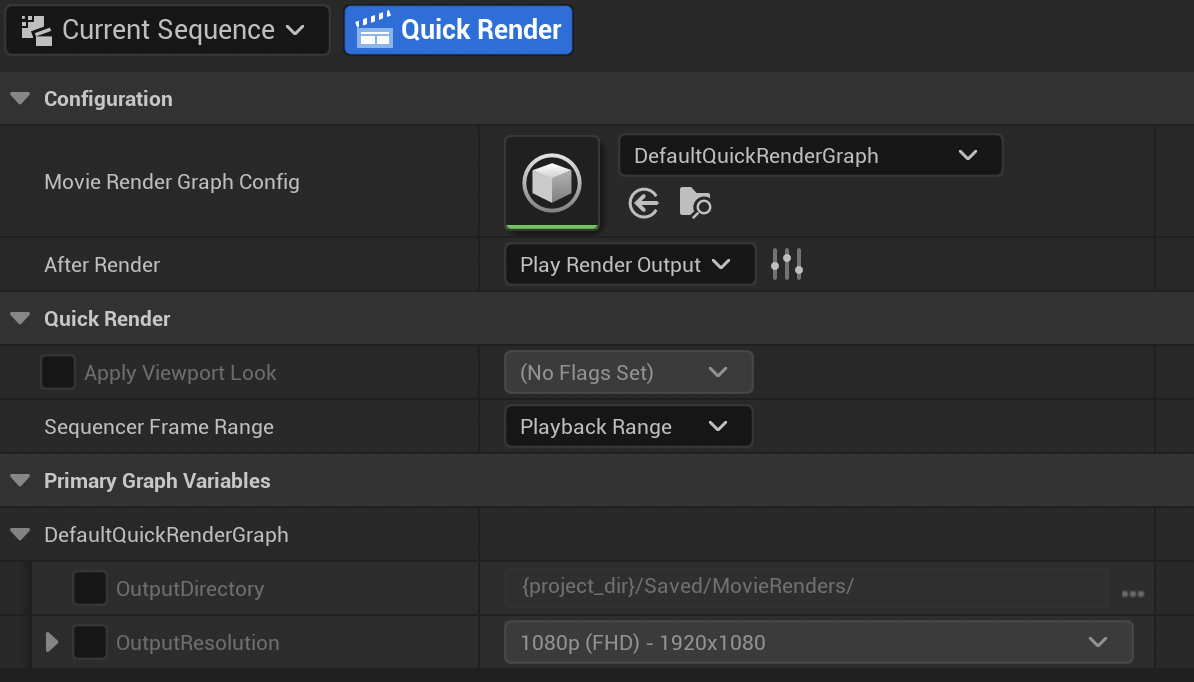Enable the OutputResolution override checkbox

(x=90, y=642)
